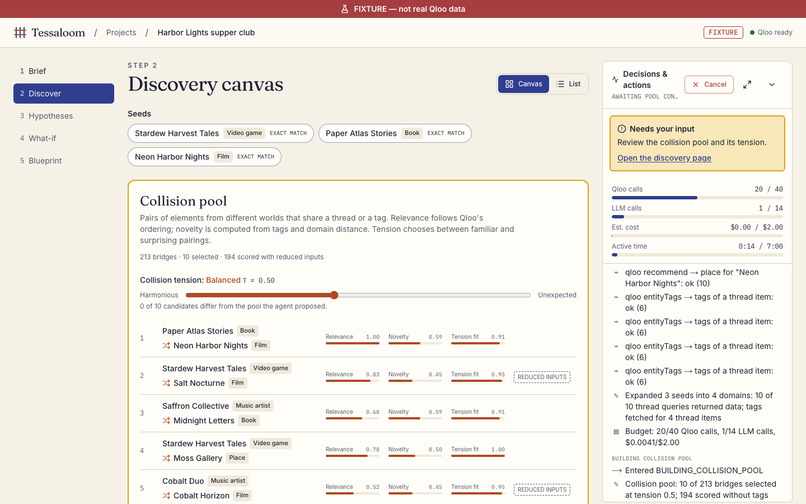Click the info icon in Needs your input
This screenshot has height=504, width=806.
point(621,129)
